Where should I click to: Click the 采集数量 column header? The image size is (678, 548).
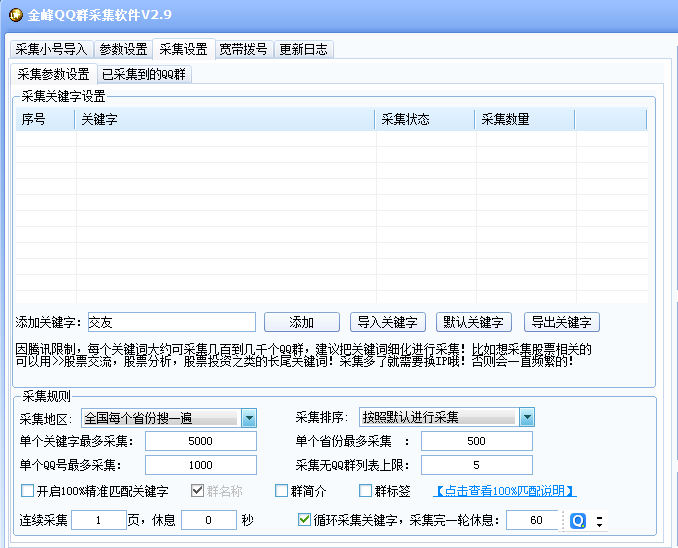click(x=525, y=119)
